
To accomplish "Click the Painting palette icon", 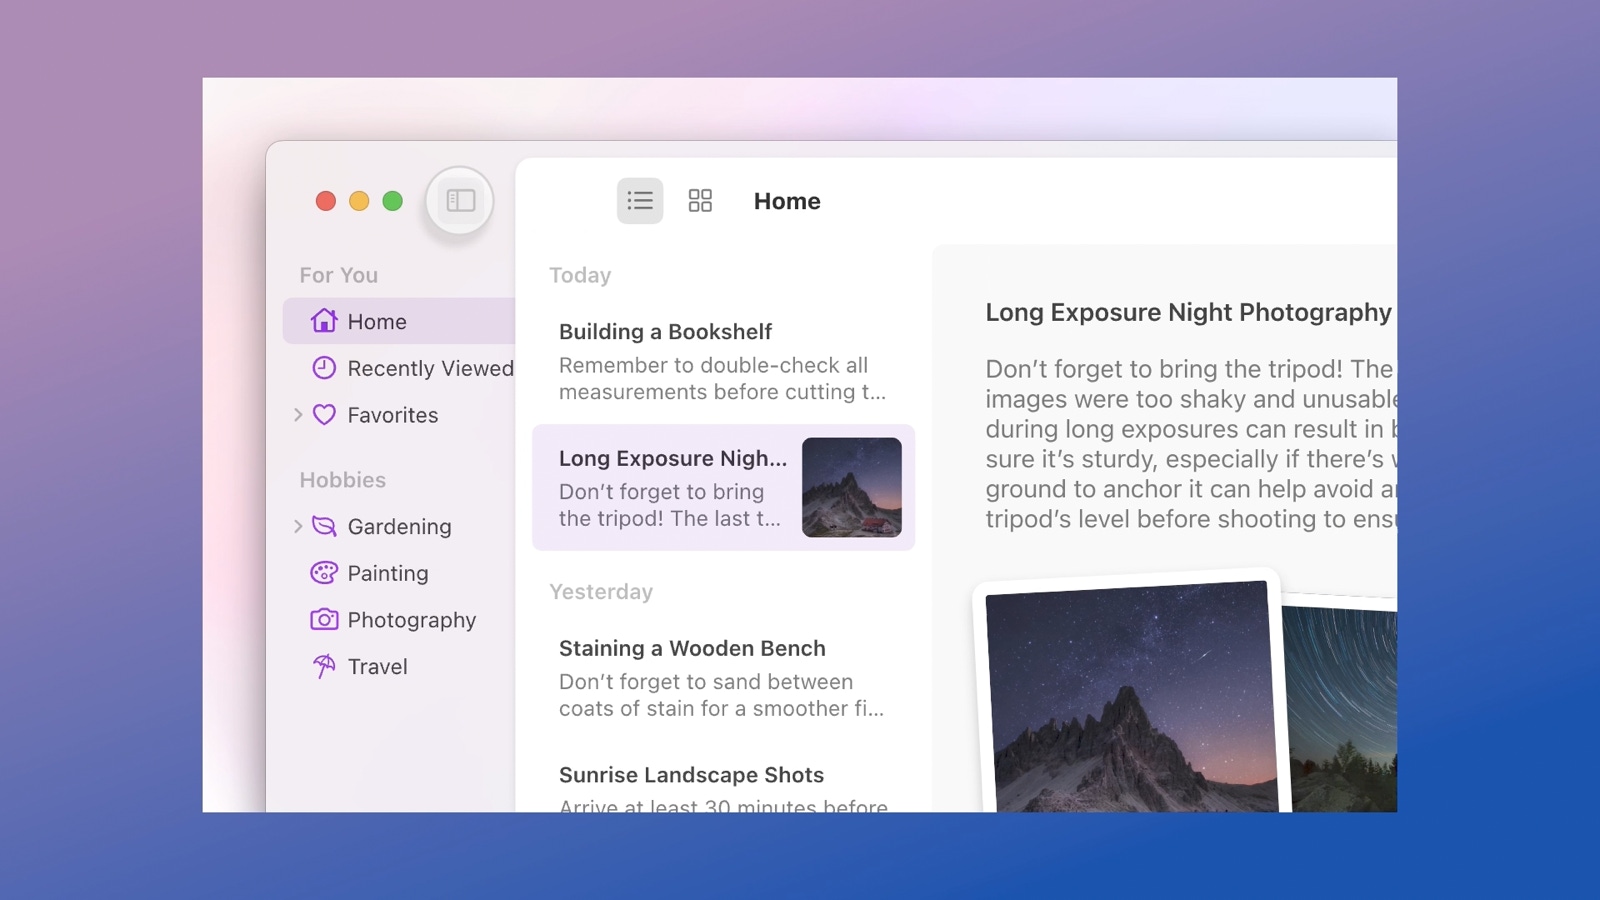I will (x=324, y=573).
